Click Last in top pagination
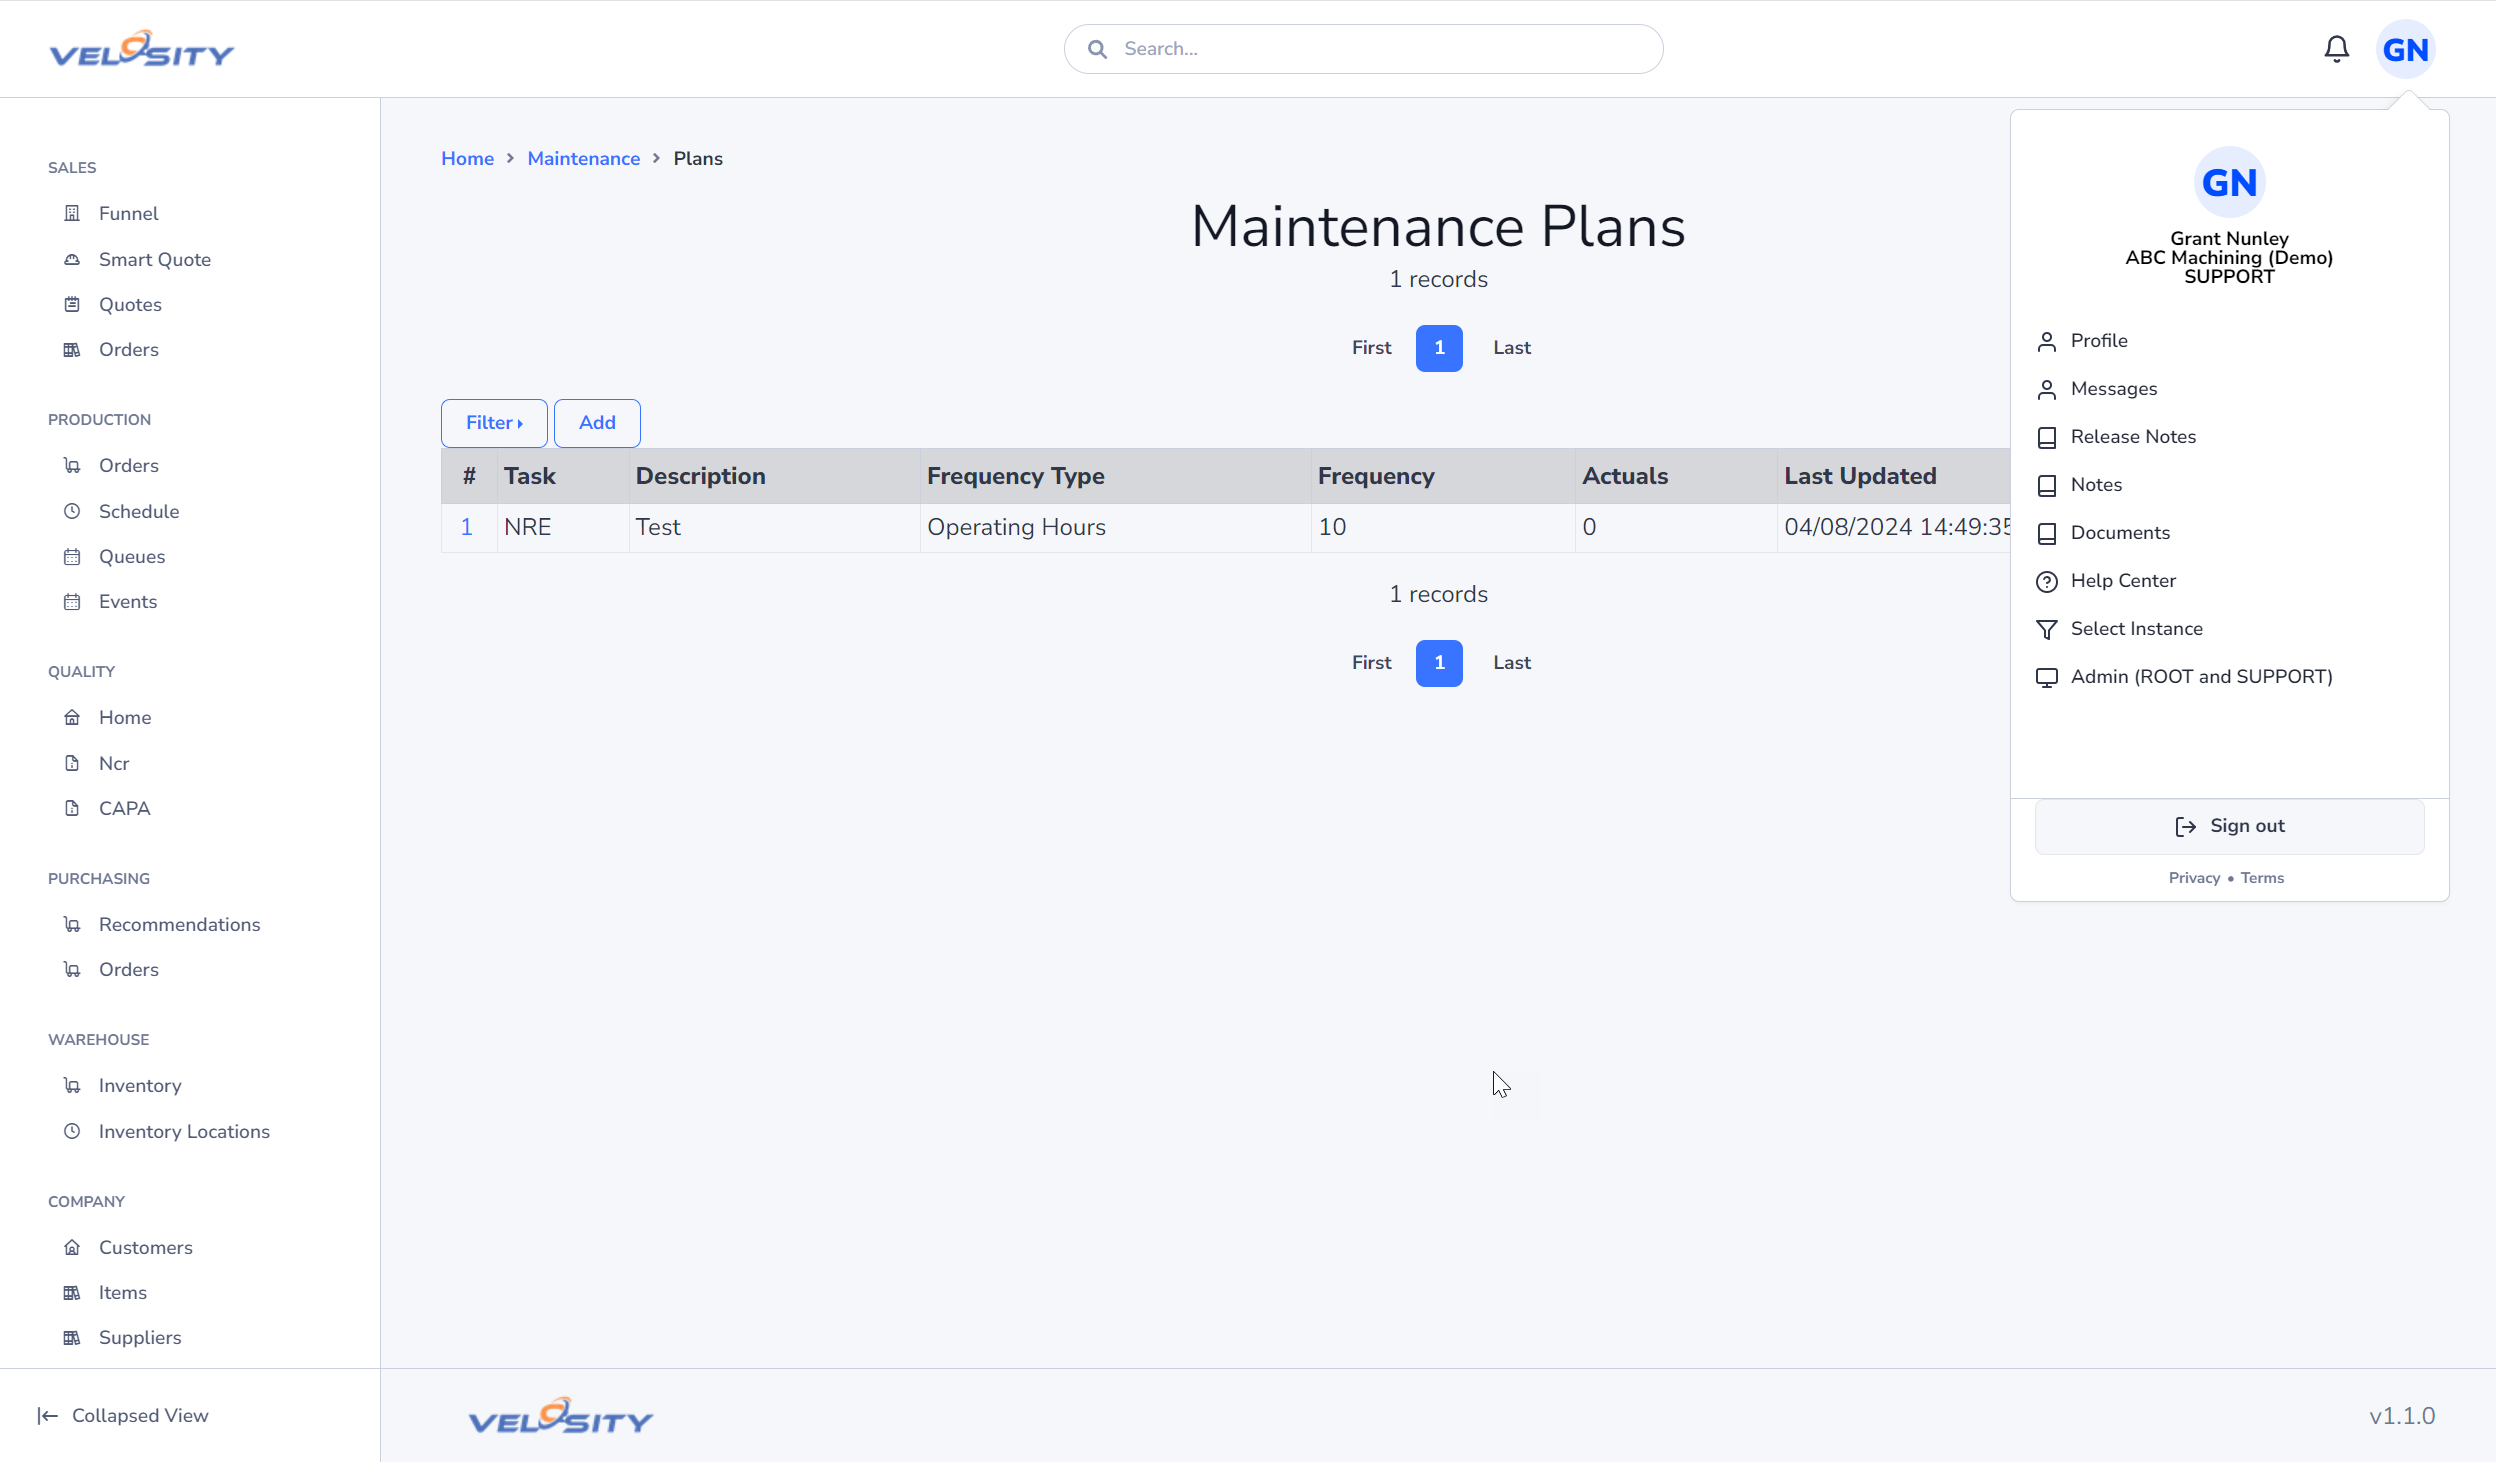The width and height of the screenshot is (2496, 1462). point(1511,347)
